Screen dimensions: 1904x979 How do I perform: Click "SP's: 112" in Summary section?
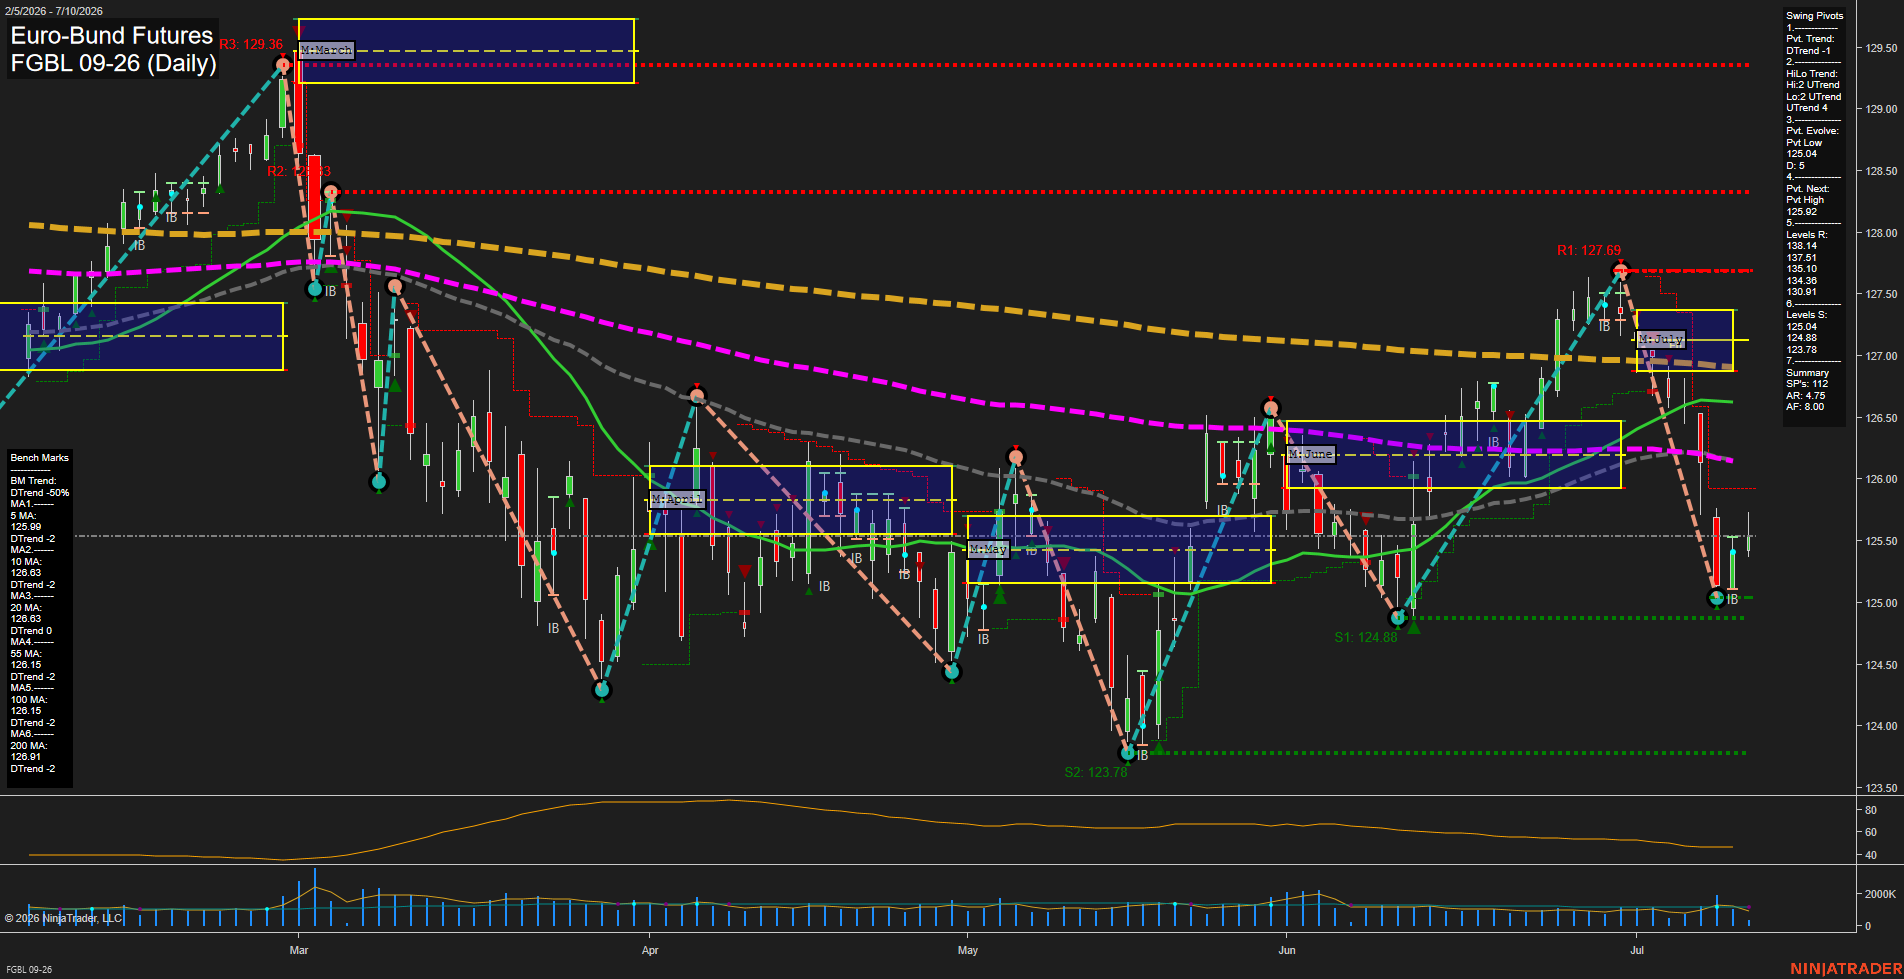point(1807,384)
